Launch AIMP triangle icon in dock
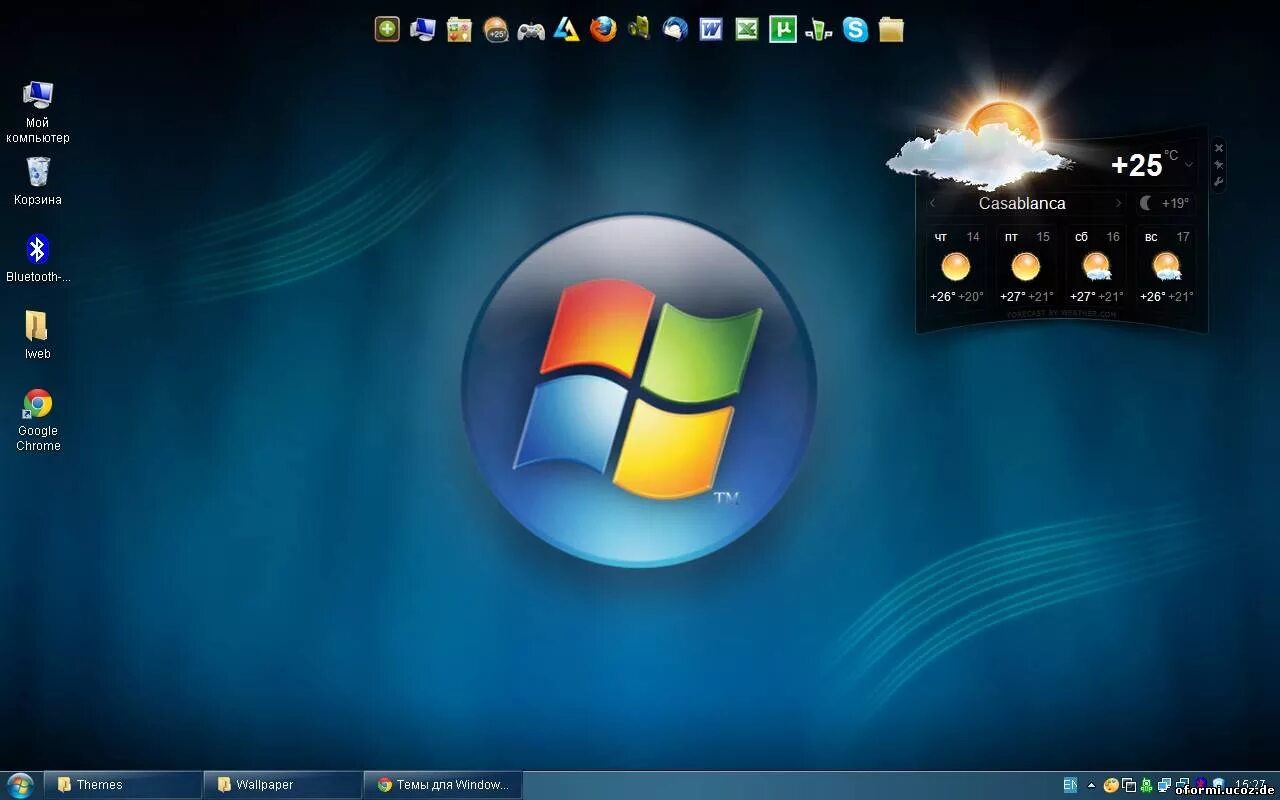The width and height of the screenshot is (1280, 800). coord(567,29)
